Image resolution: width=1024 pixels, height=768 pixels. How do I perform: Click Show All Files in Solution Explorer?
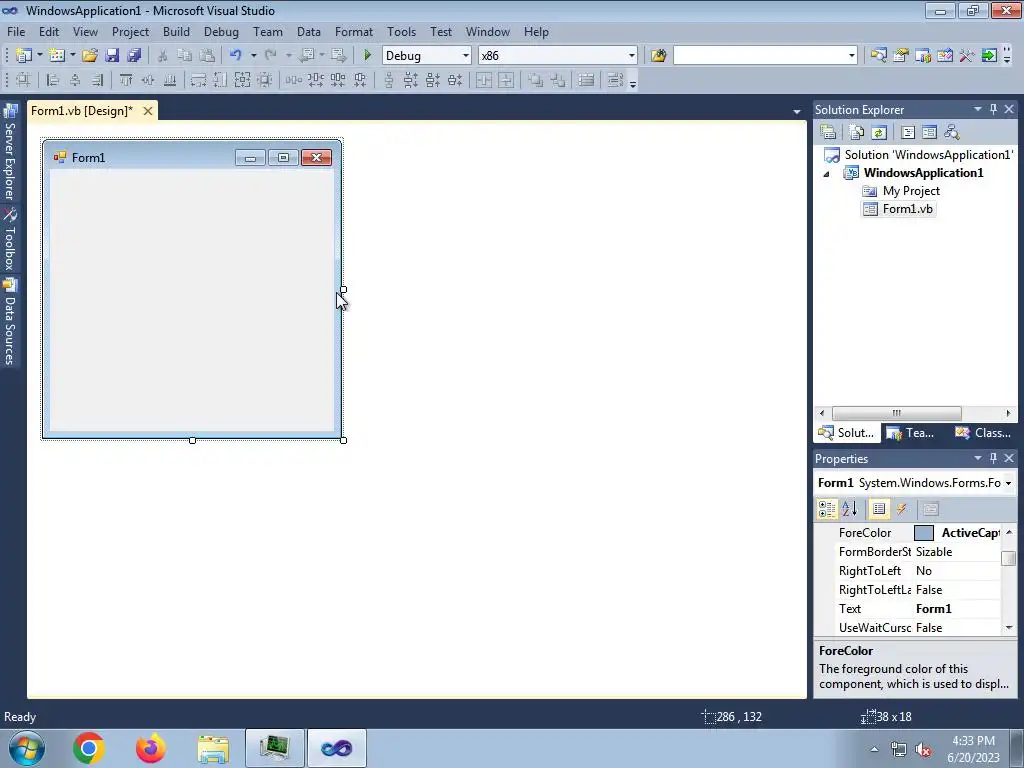click(857, 133)
